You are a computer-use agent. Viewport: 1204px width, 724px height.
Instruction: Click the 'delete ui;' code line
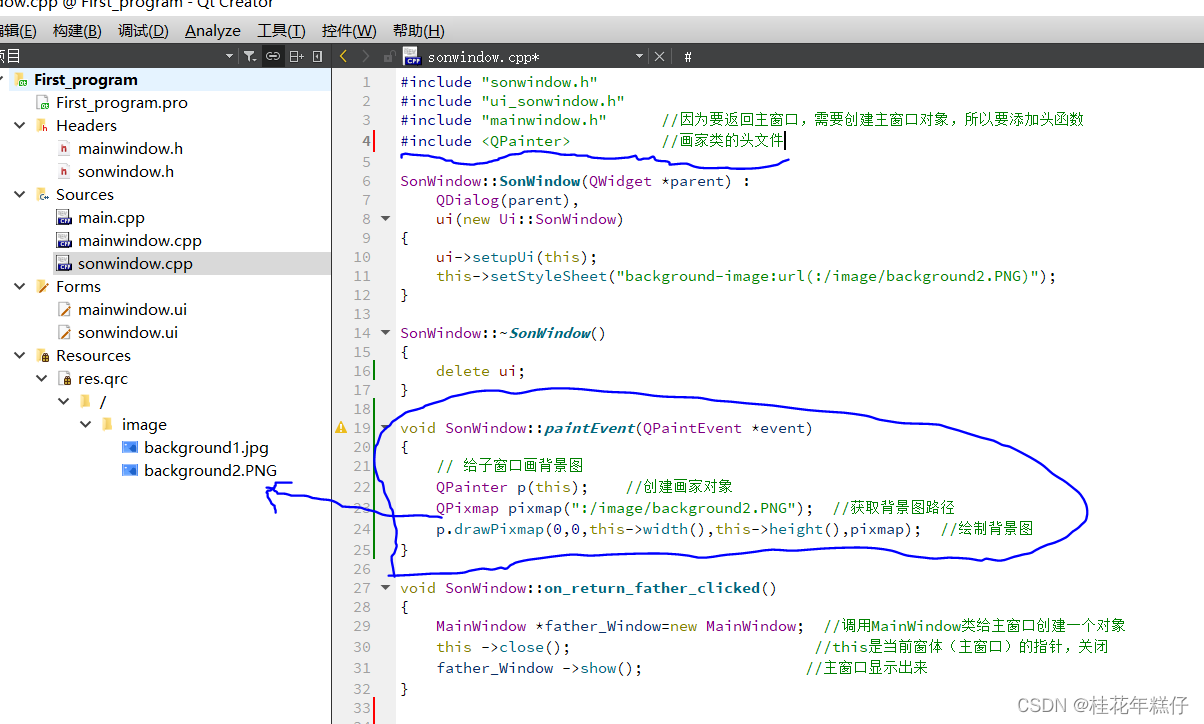(480, 371)
